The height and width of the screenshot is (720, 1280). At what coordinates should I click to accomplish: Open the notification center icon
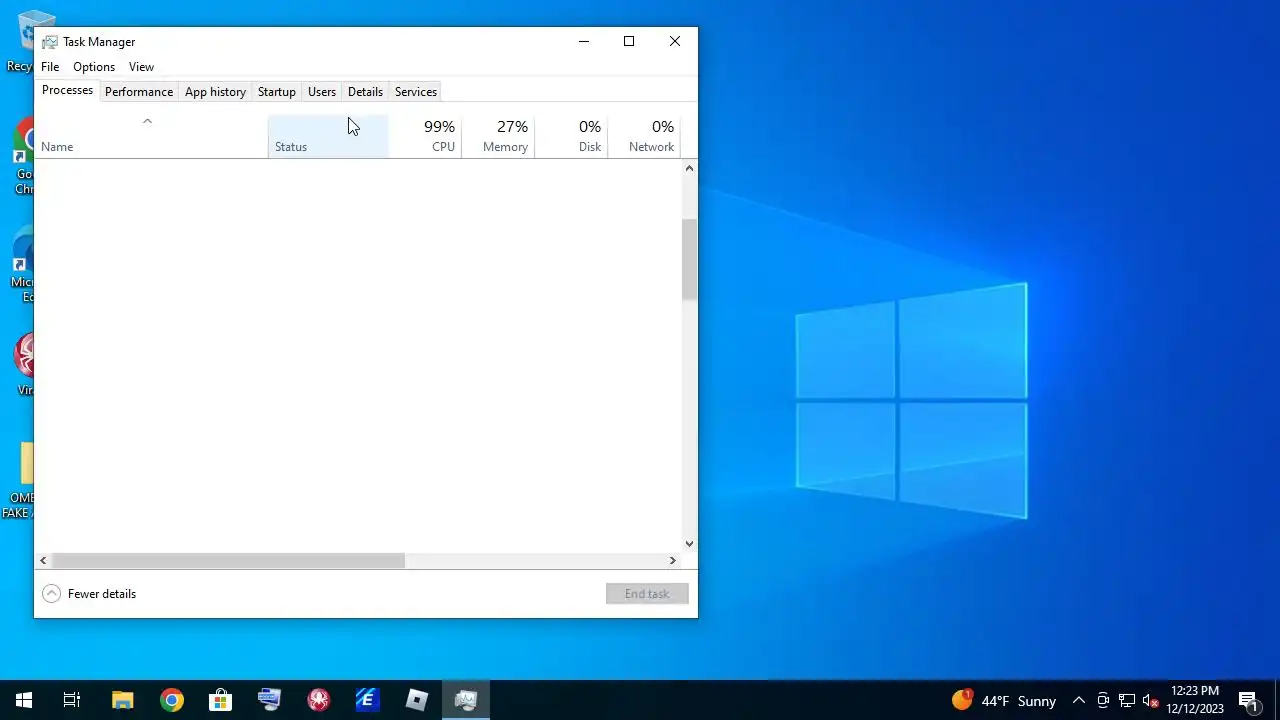click(1247, 700)
